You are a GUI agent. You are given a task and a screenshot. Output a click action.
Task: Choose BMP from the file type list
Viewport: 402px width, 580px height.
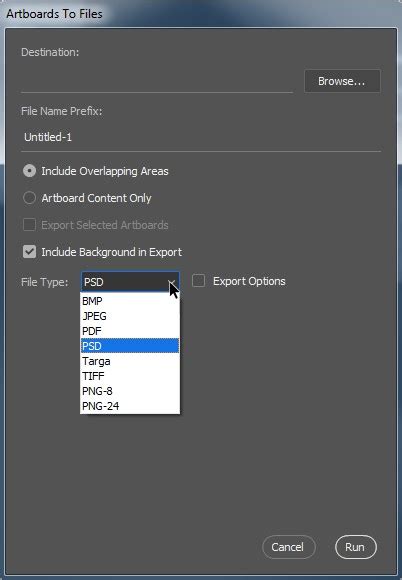click(x=130, y=301)
